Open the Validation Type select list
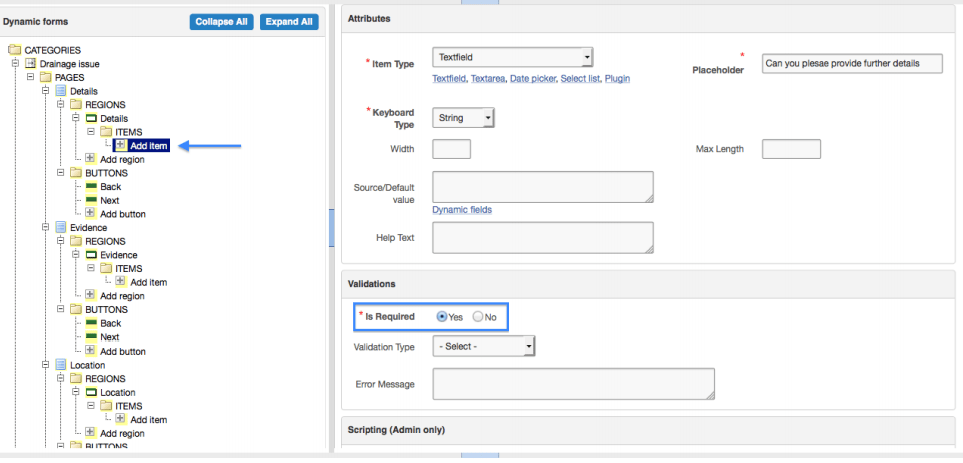This screenshot has width=963, height=463. tap(484, 346)
